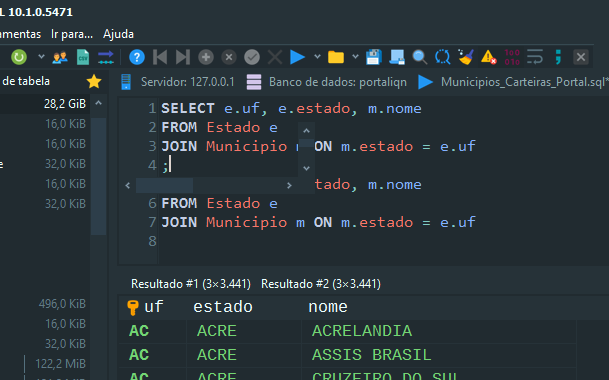This screenshot has width=609, height=380.
Task: Open the blue question mark Help icon
Action: [137, 57]
